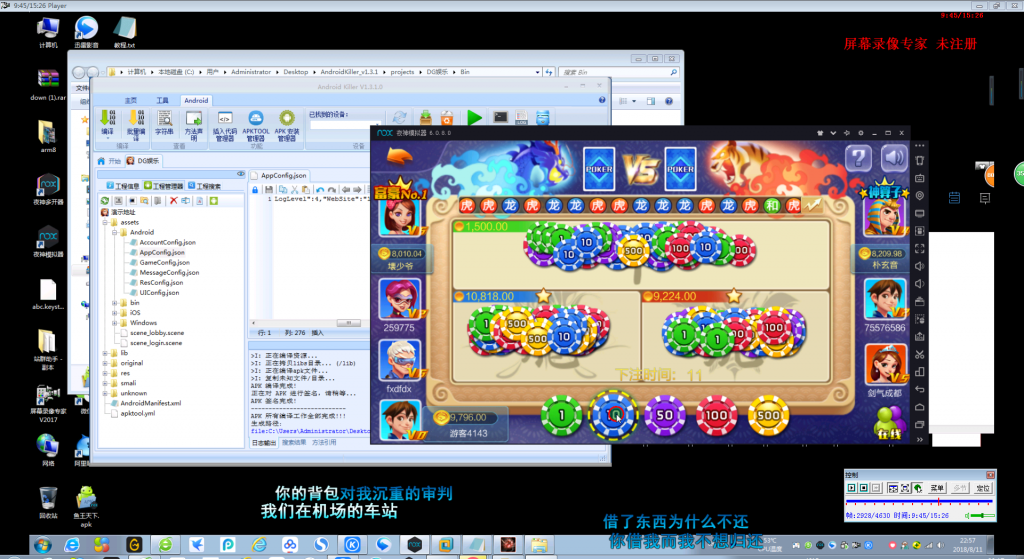The width and height of the screenshot is (1024, 559).
Task: Click the question mark help button in game
Action: click(x=858, y=157)
